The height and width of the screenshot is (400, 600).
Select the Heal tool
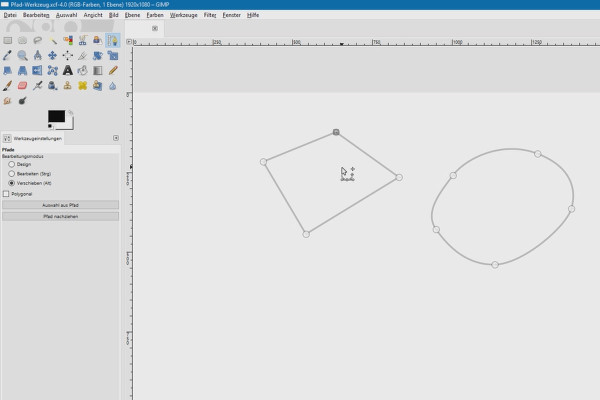(83, 86)
